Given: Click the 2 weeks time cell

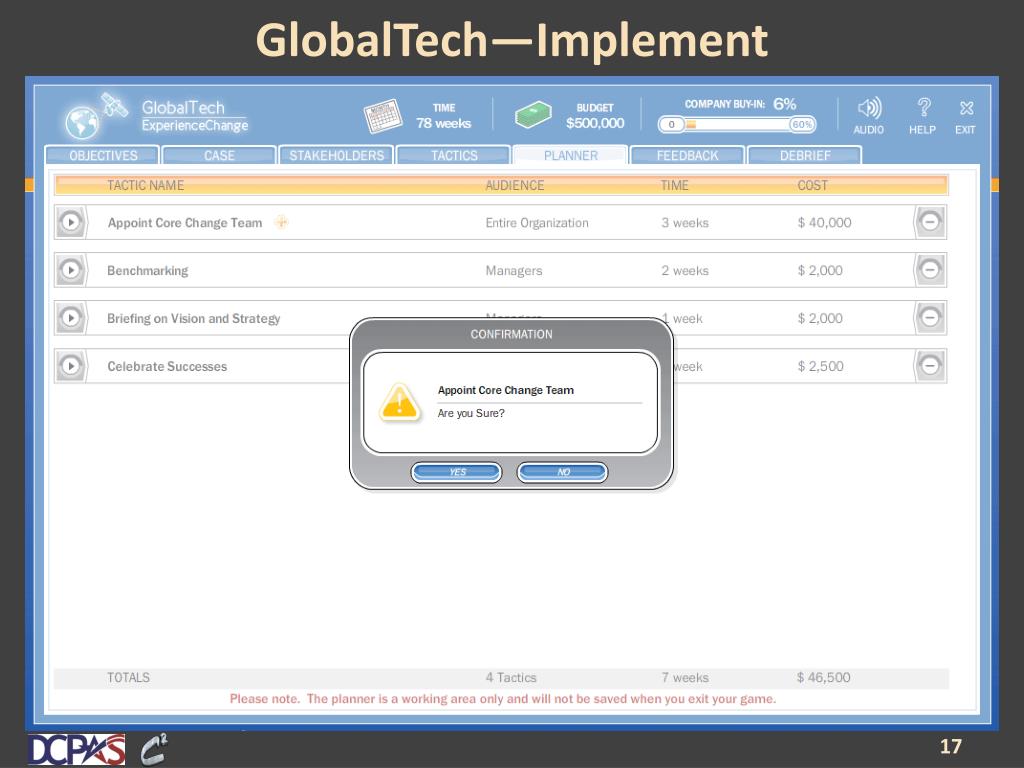Looking at the screenshot, I should point(685,270).
